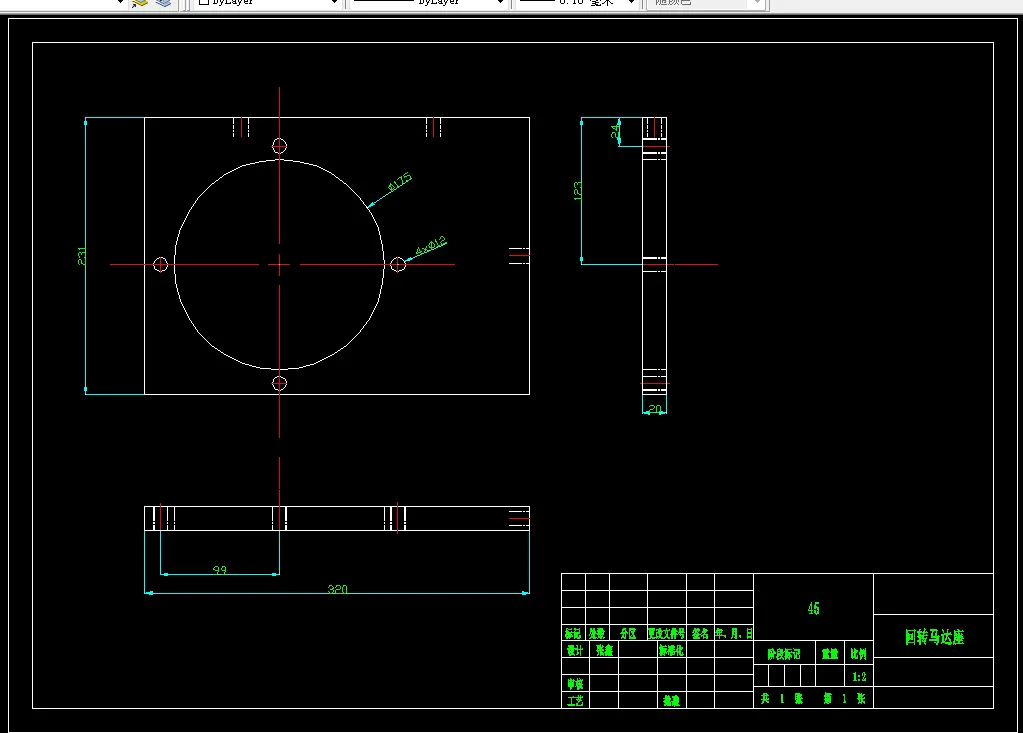Open the color control ByLayer dropdown
The width and height of the screenshot is (1023, 733).
tap(267, 3)
